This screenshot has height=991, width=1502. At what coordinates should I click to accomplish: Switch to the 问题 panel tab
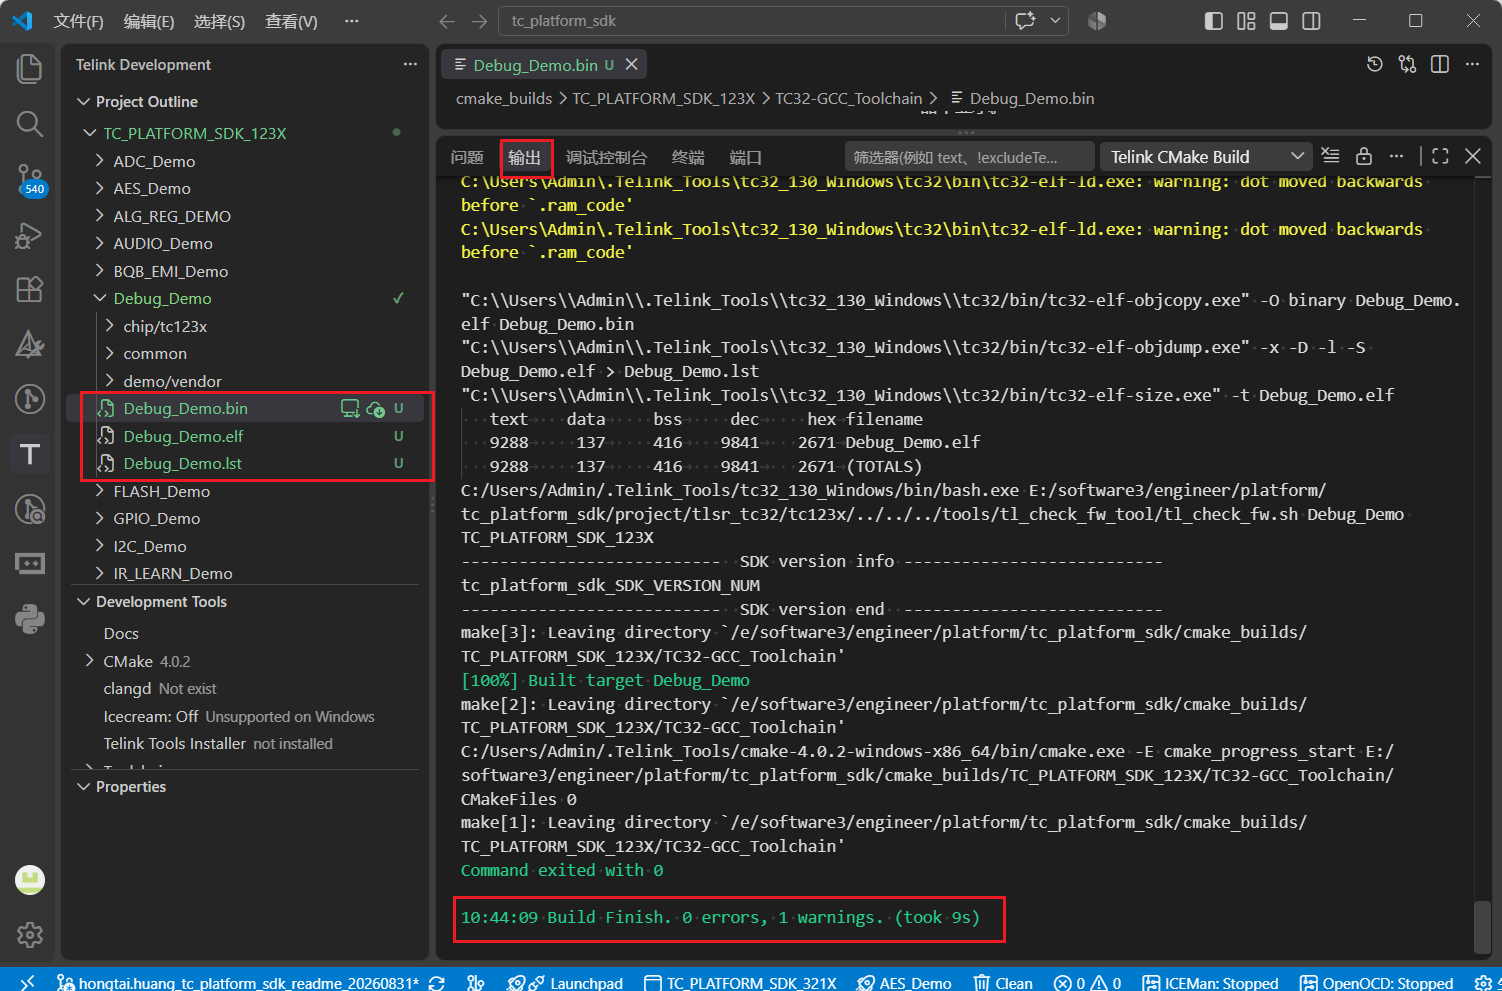click(467, 157)
